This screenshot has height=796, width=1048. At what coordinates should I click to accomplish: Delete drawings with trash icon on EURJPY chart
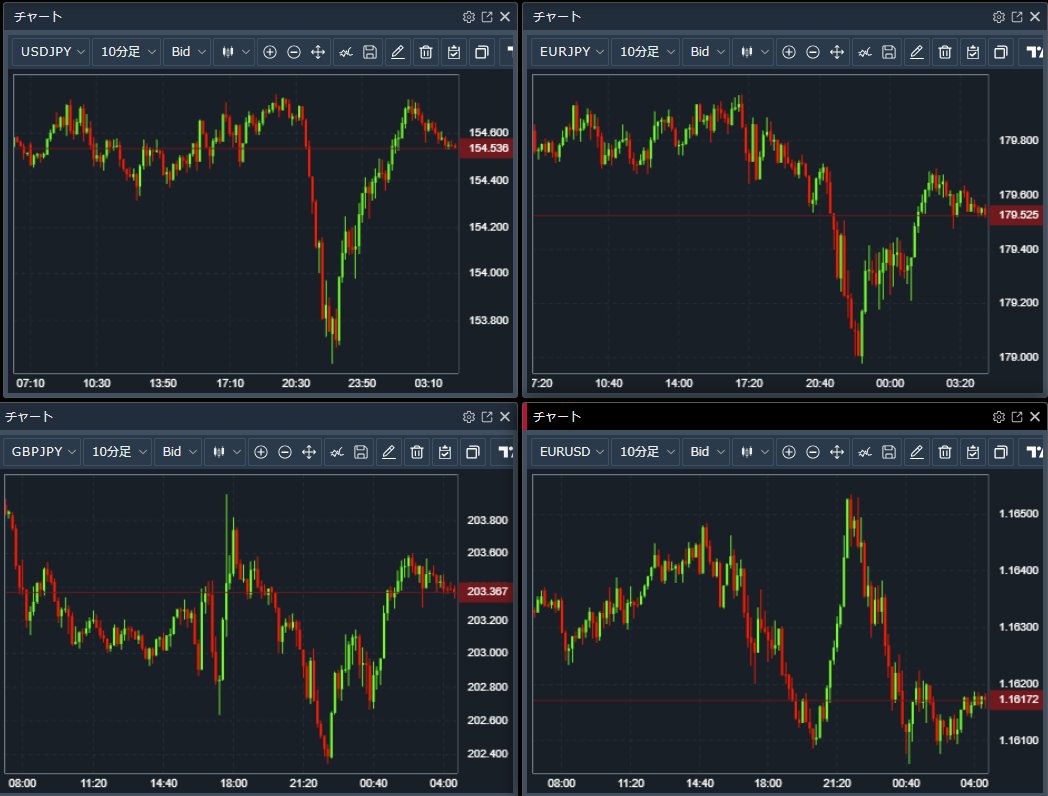coord(945,51)
